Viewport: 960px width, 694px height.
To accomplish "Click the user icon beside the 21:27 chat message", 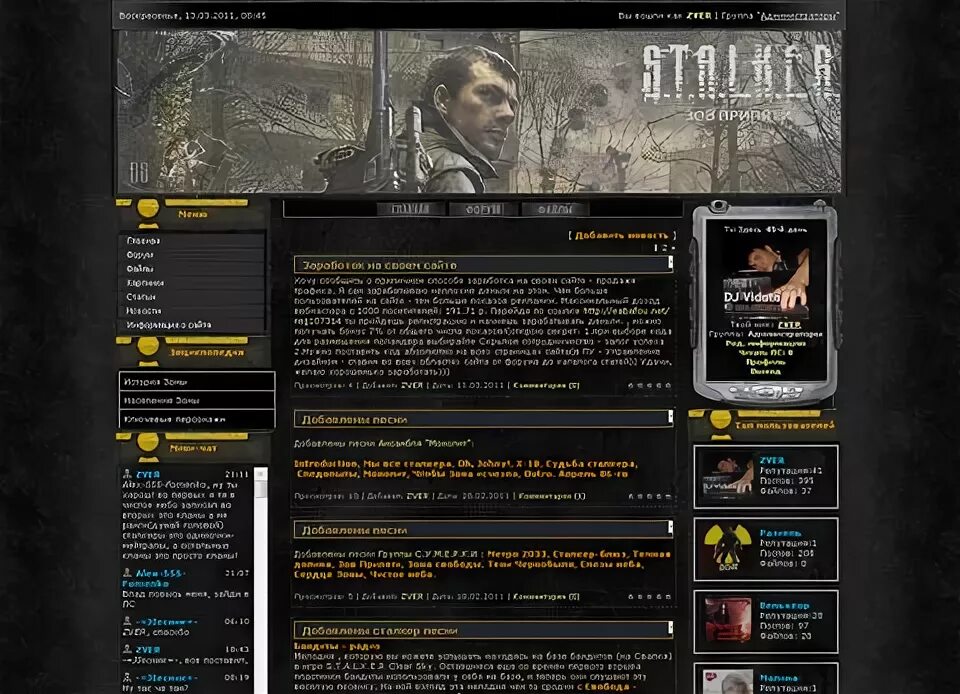I will (127, 573).
